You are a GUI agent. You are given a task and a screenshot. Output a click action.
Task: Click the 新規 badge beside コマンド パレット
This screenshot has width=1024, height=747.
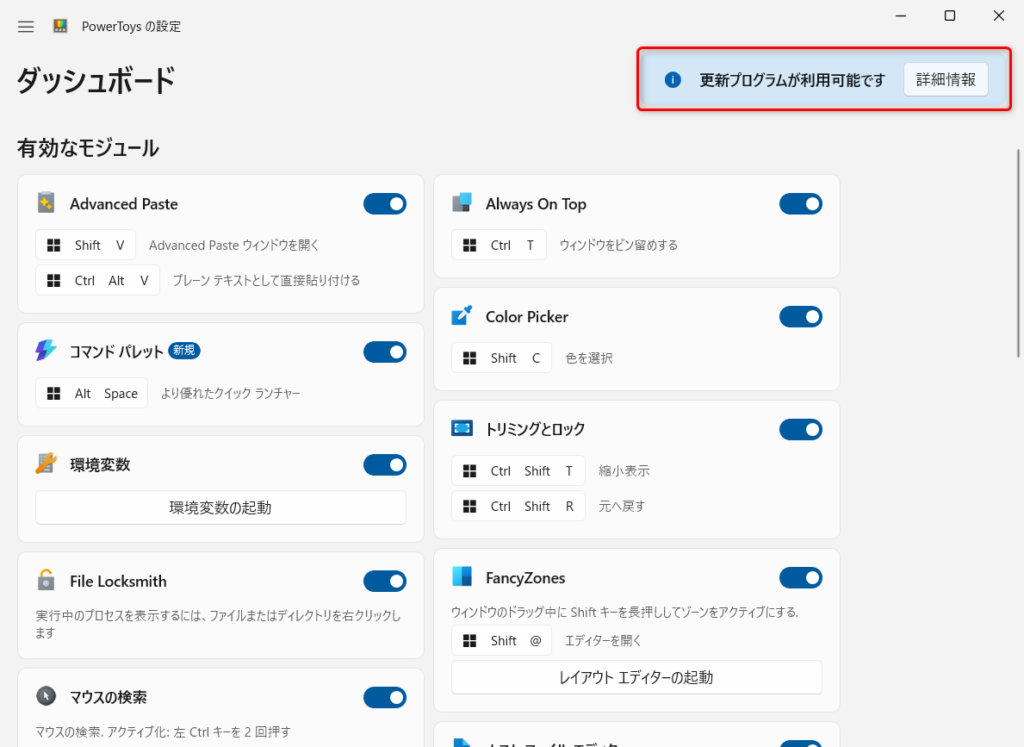coord(184,351)
